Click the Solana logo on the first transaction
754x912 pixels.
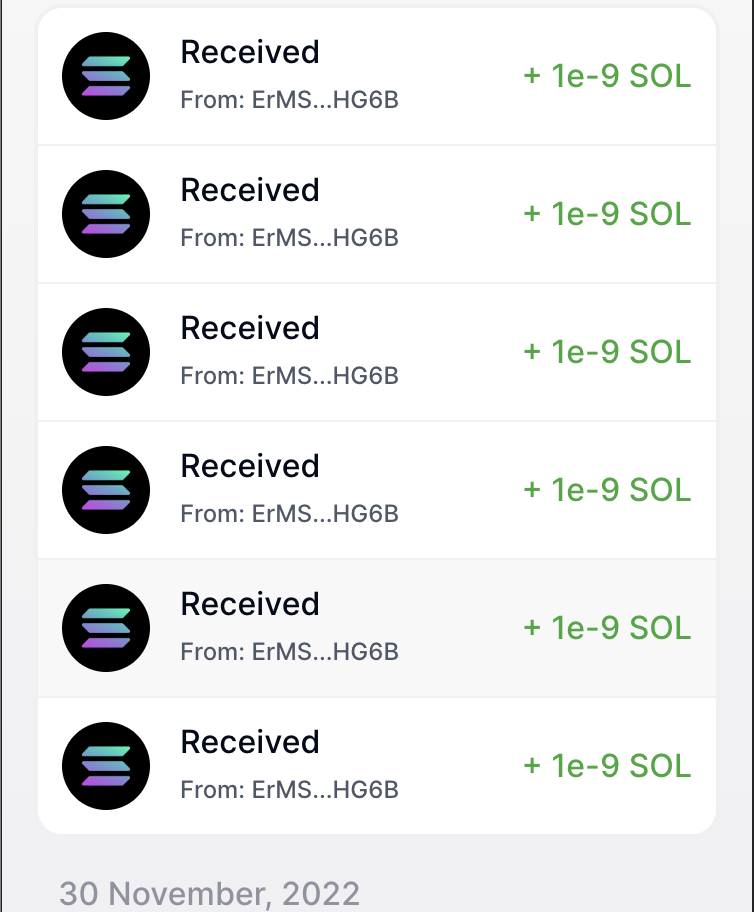point(105,75)
